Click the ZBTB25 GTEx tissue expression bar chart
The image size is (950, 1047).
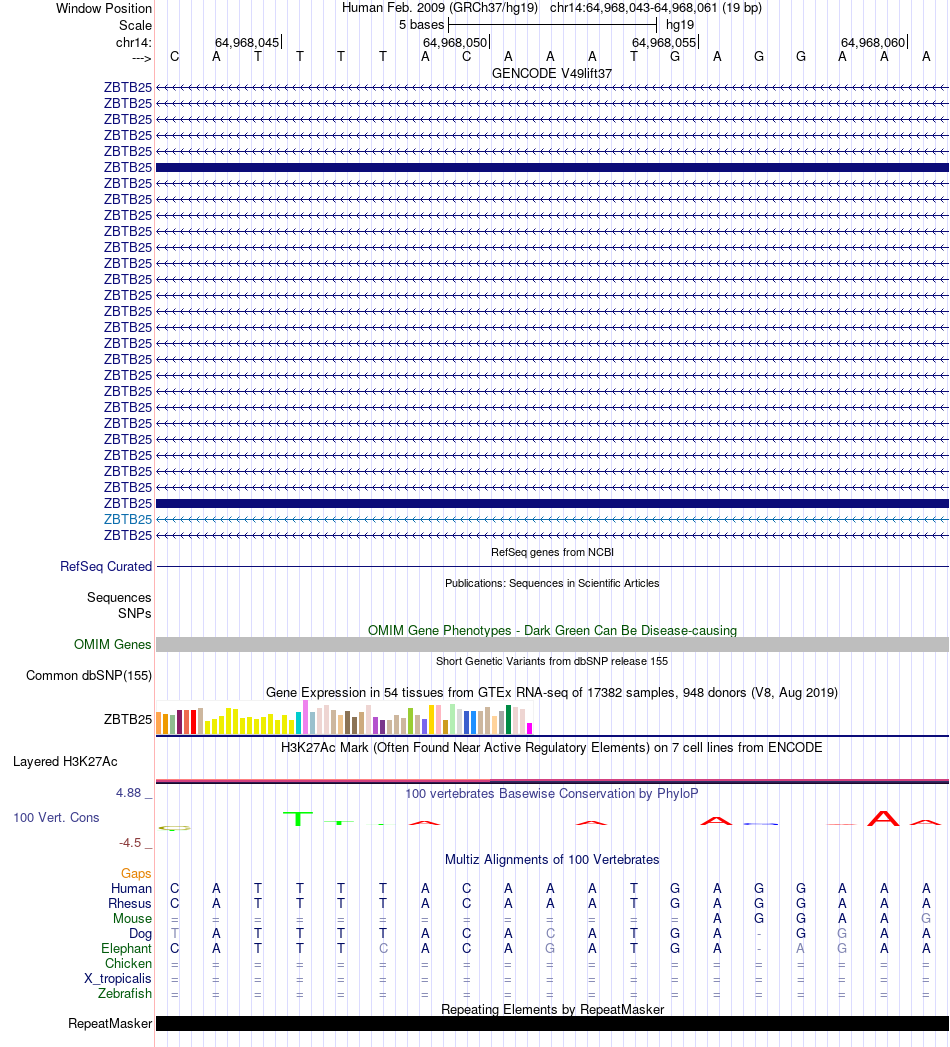[344, 718]
